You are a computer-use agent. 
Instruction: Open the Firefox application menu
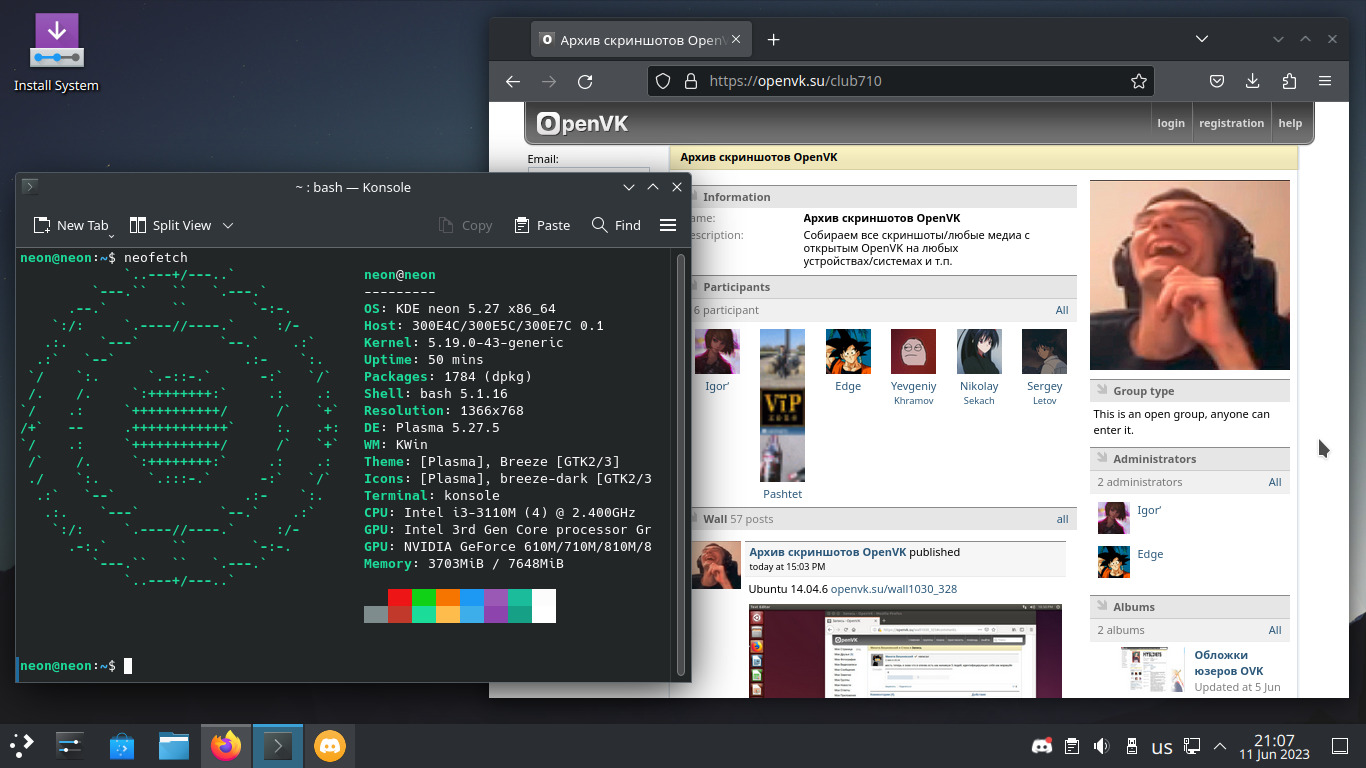click(1325, 81)
